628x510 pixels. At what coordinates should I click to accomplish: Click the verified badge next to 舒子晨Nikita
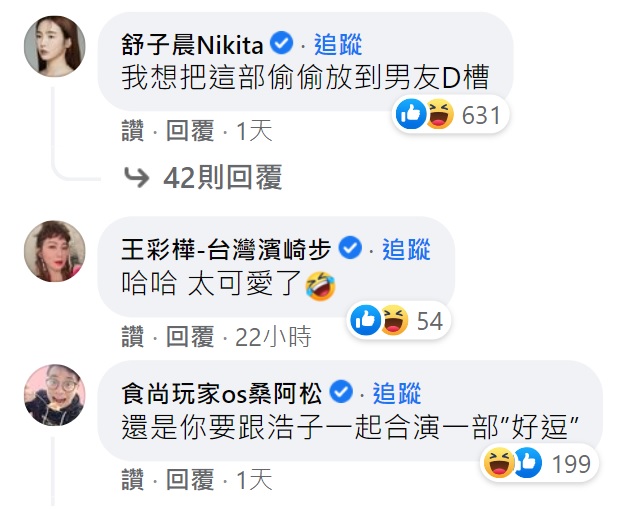(281, 43)
